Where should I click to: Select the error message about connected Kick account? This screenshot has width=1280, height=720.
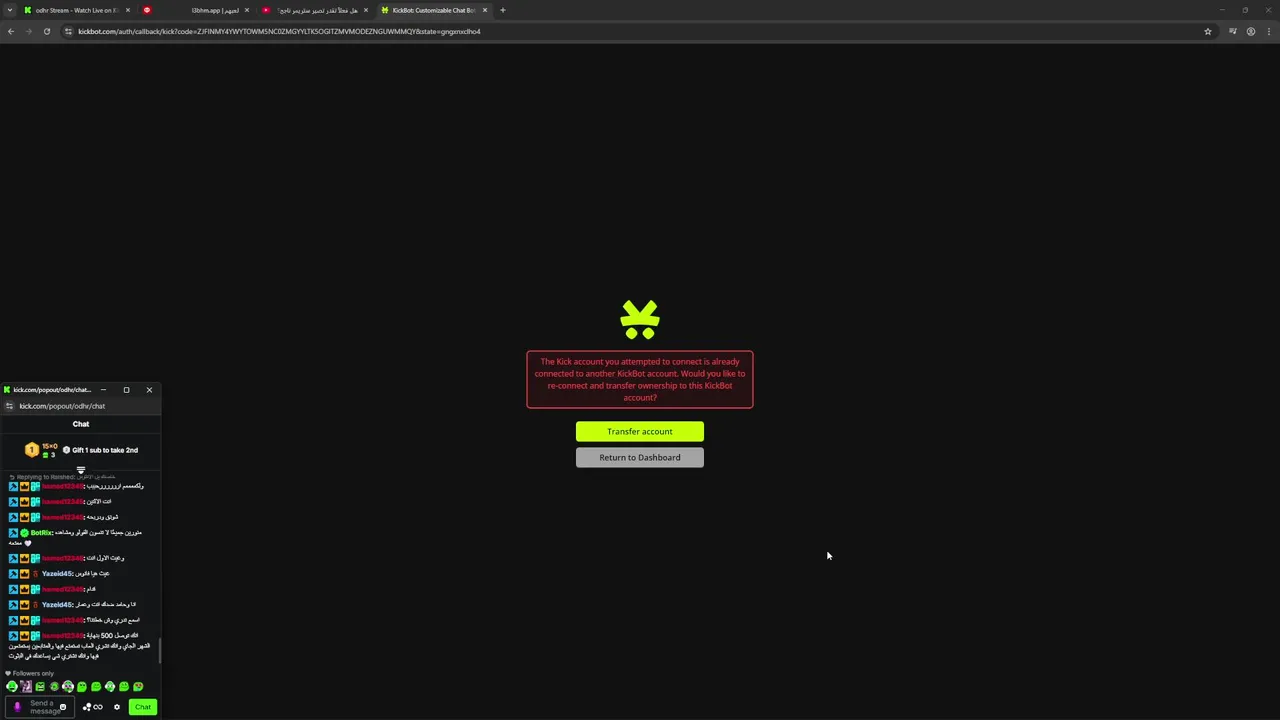(x=640, y=379)
